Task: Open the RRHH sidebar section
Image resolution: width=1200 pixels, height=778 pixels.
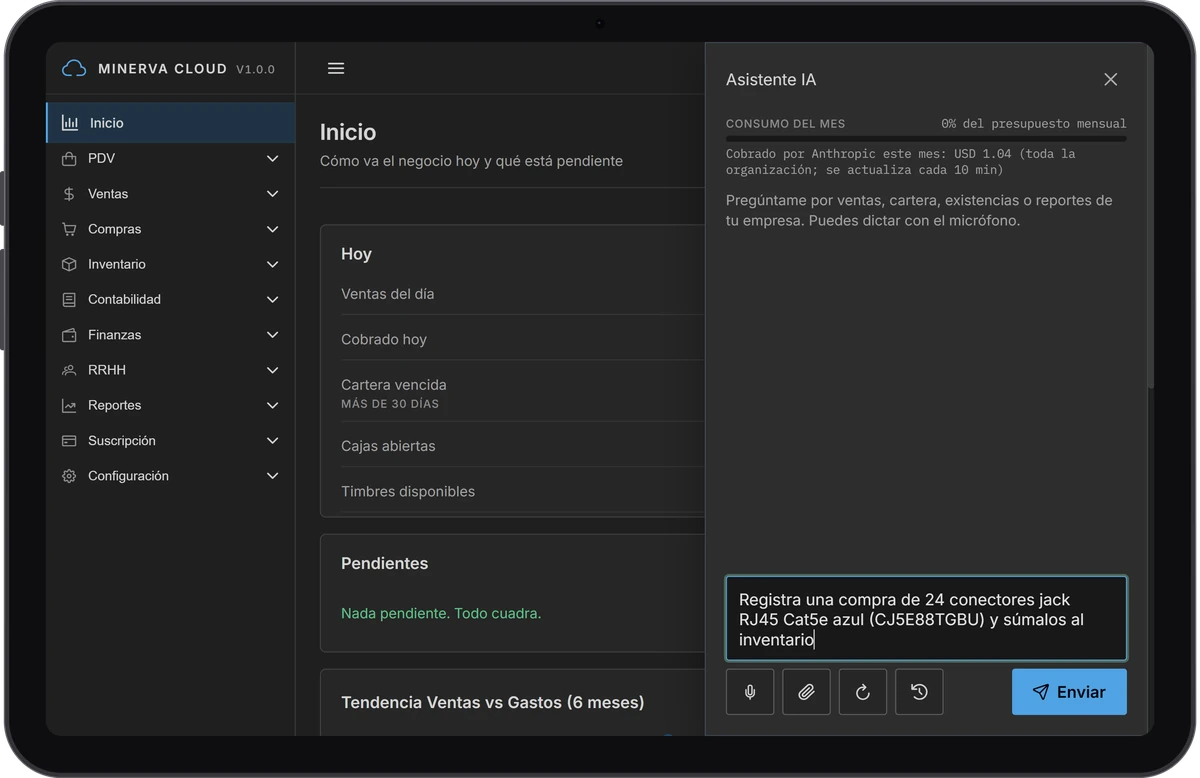Action: tap(170, 370)
